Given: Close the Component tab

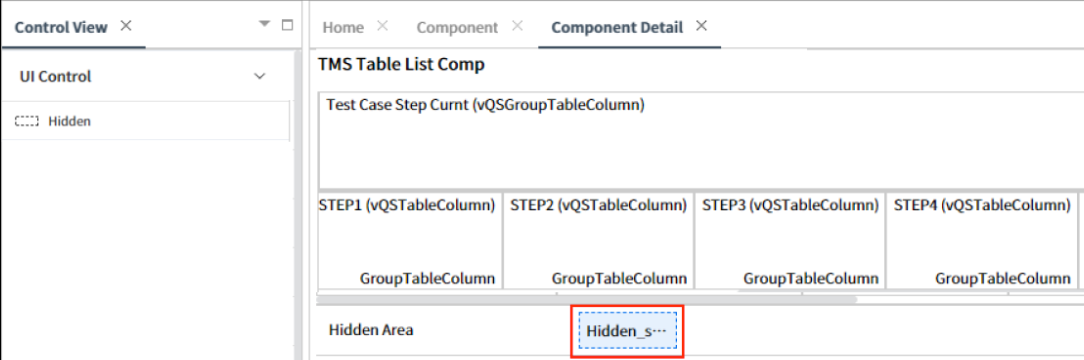Looking at the screenshot, I should click(x=517, y=26).
